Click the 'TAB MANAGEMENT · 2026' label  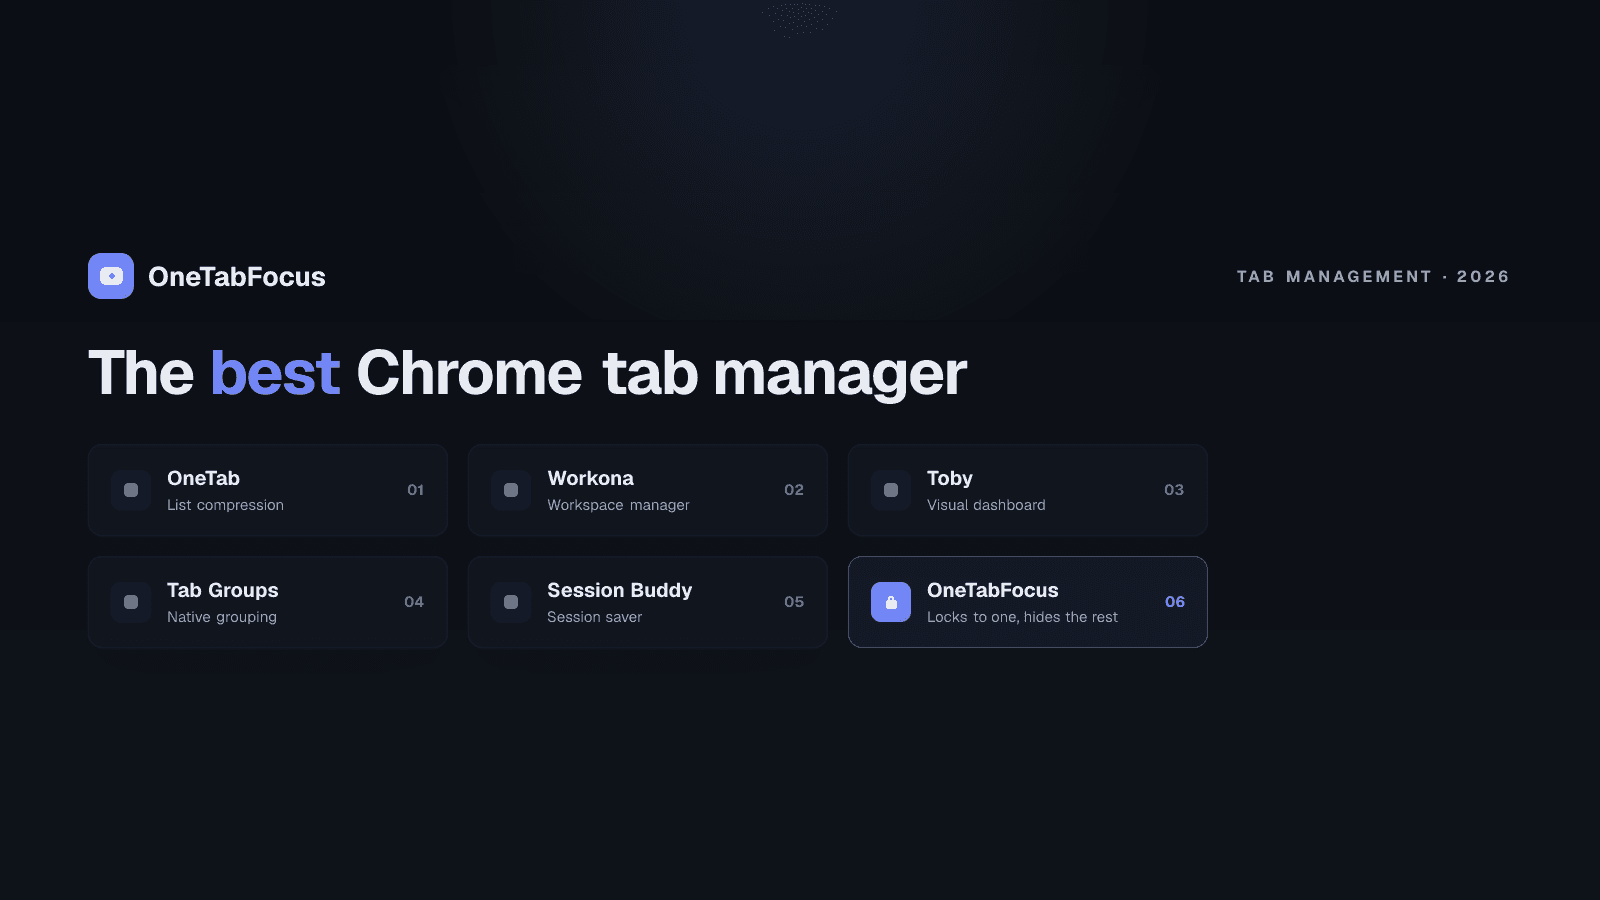[x=1373, y=276]
